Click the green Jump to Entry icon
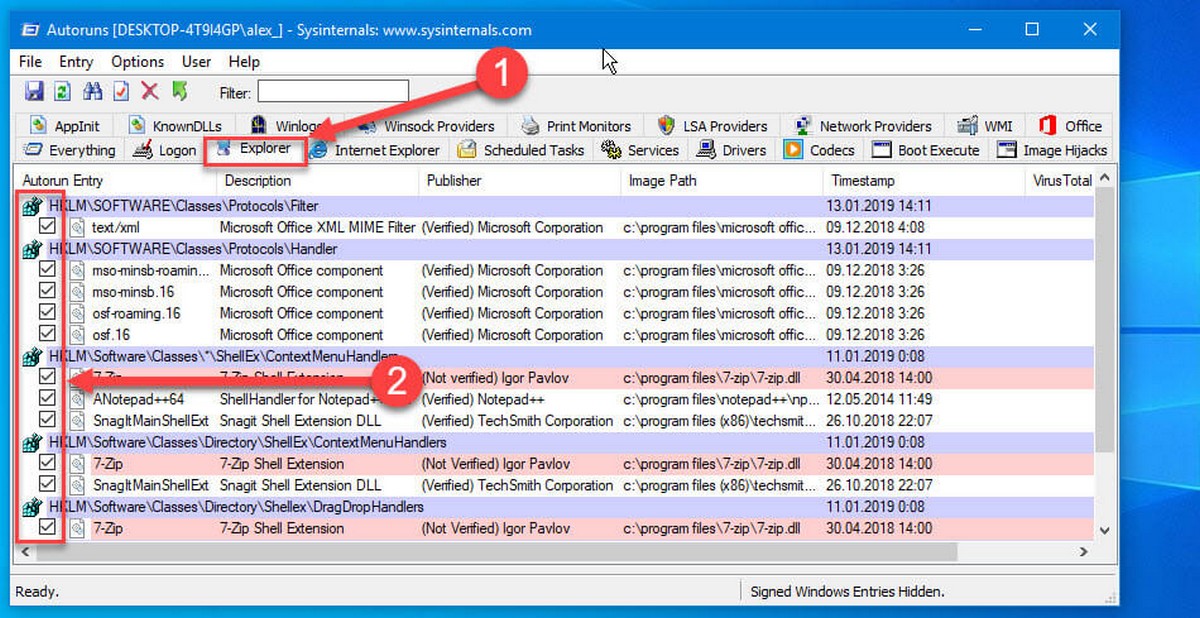Image resolution: width=1200 pixels, height=618 pixels. coord(179,92)
